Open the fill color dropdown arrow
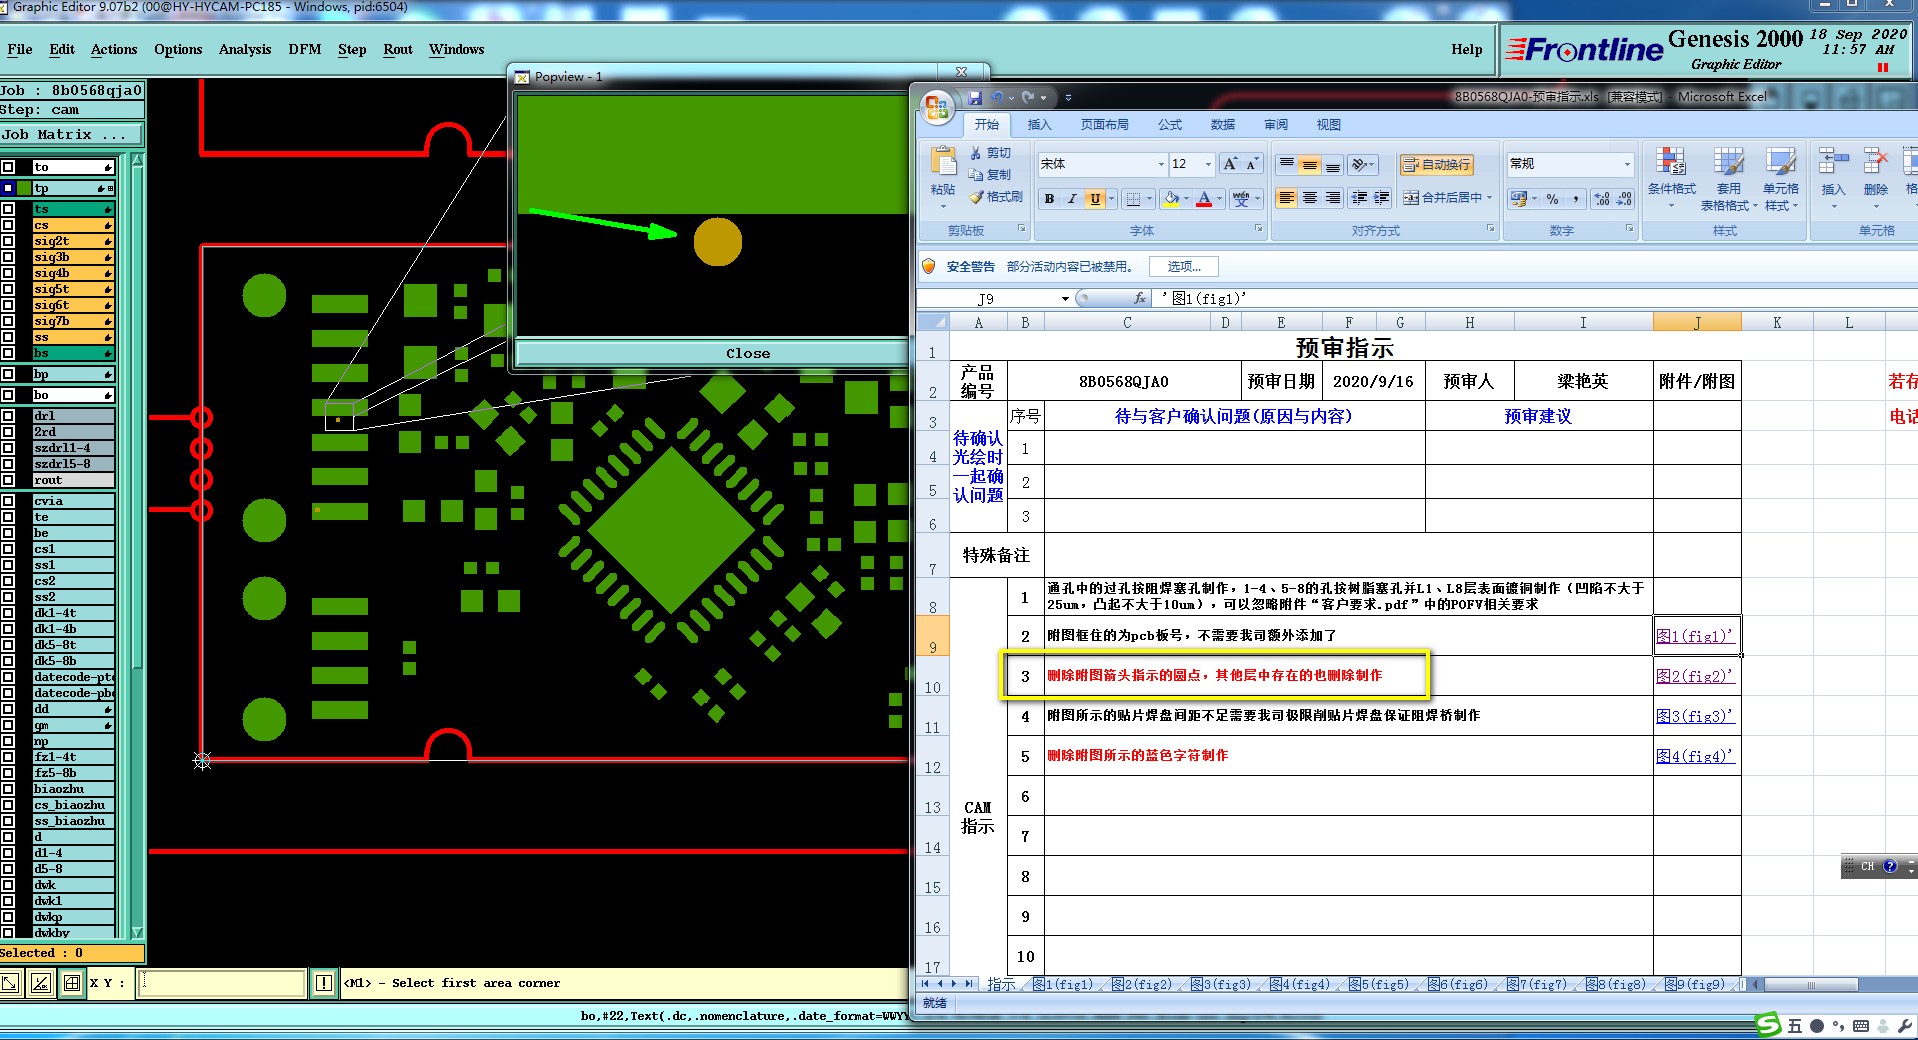Image resolution: width=1918 pixels, height=1040 pixels. 1187,198
